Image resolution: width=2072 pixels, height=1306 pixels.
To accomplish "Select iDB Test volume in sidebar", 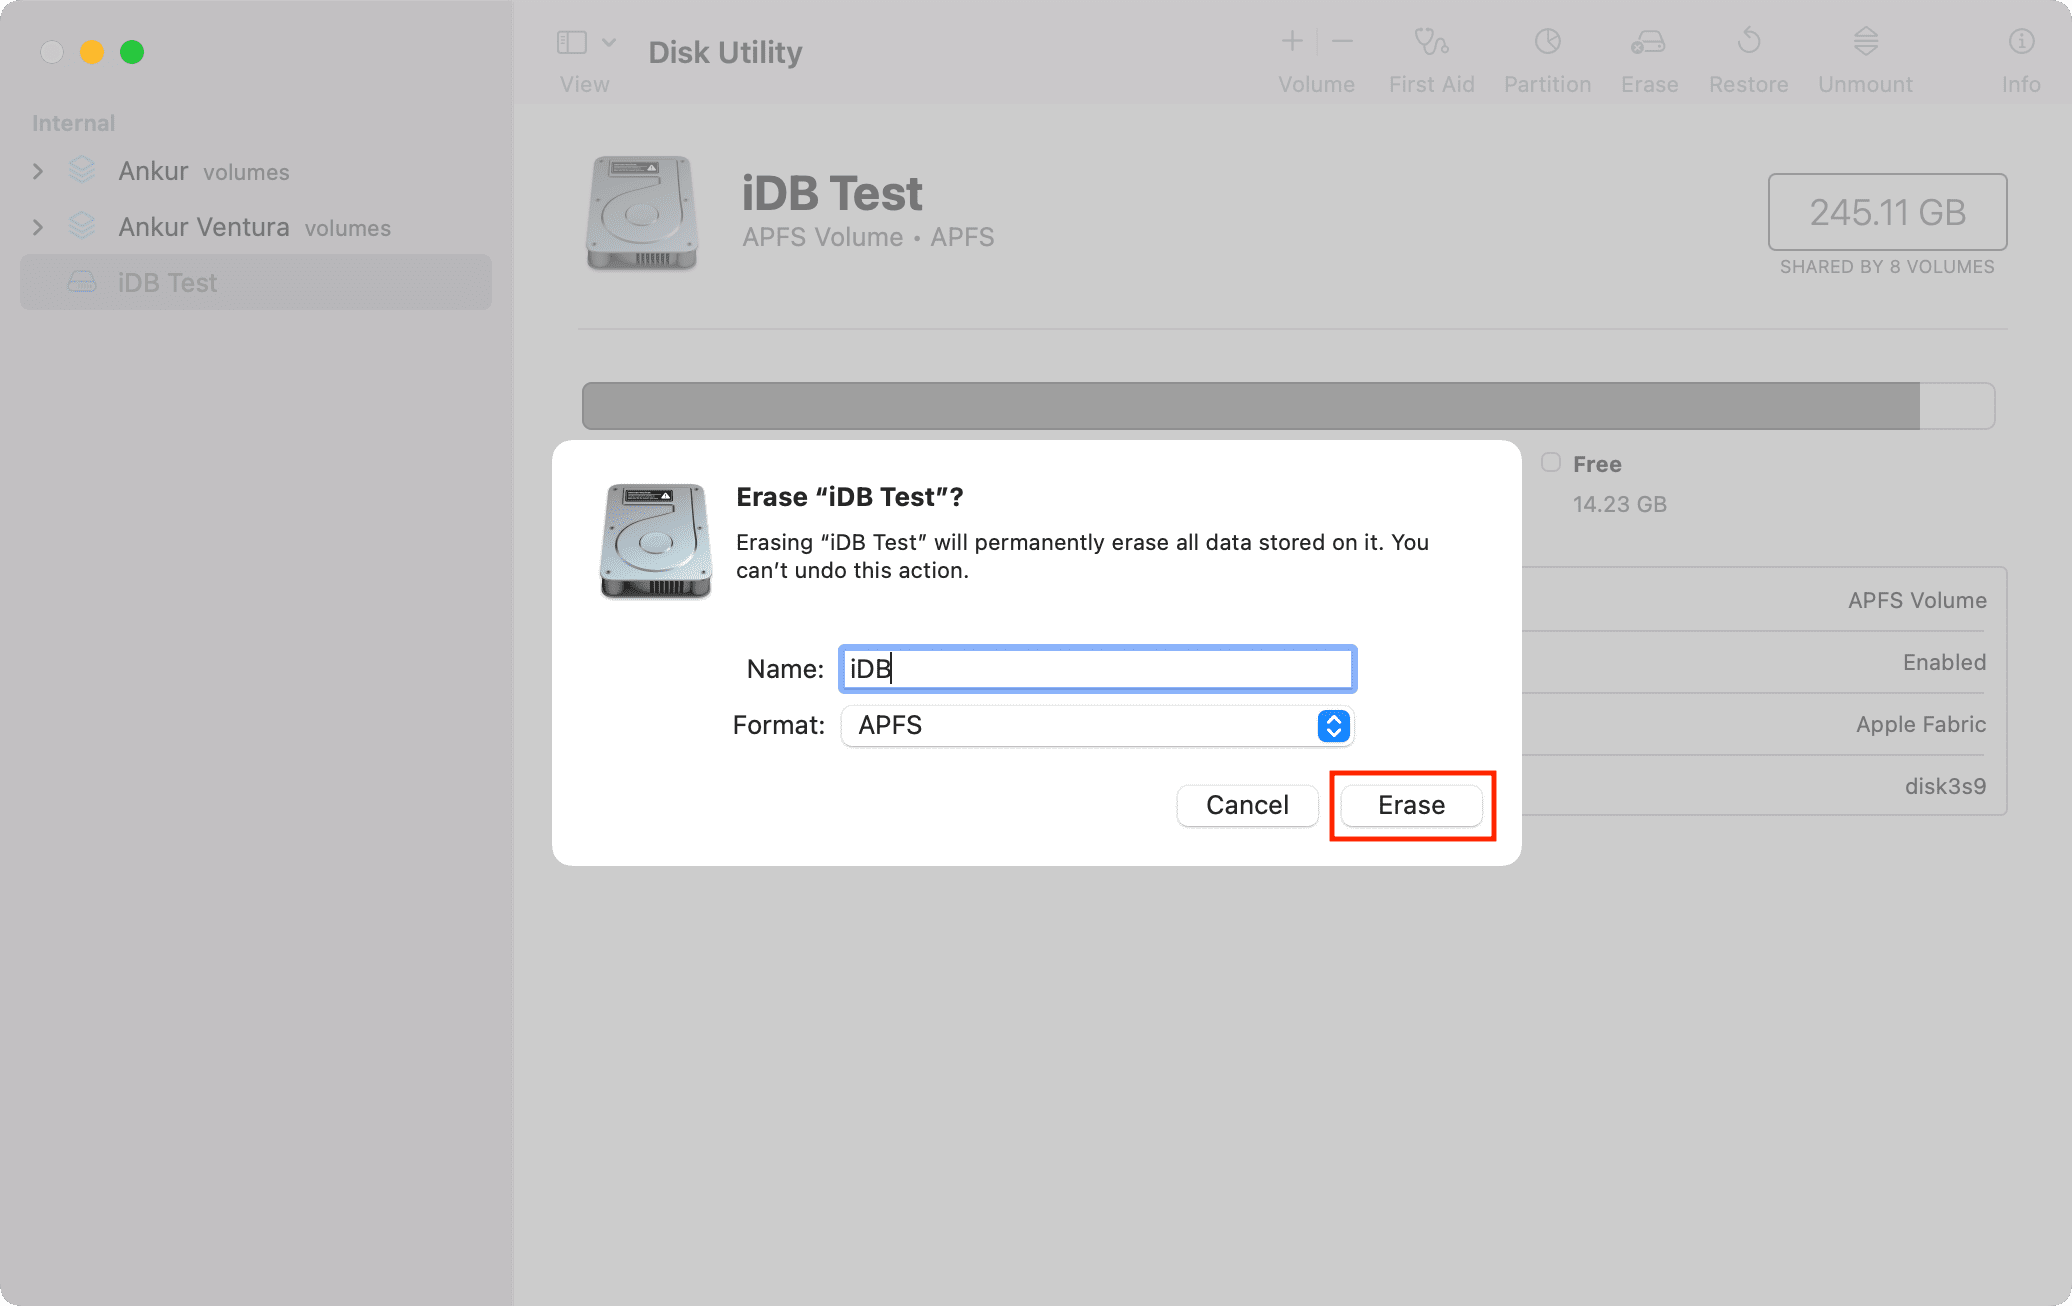I will (x=256, y=283).
